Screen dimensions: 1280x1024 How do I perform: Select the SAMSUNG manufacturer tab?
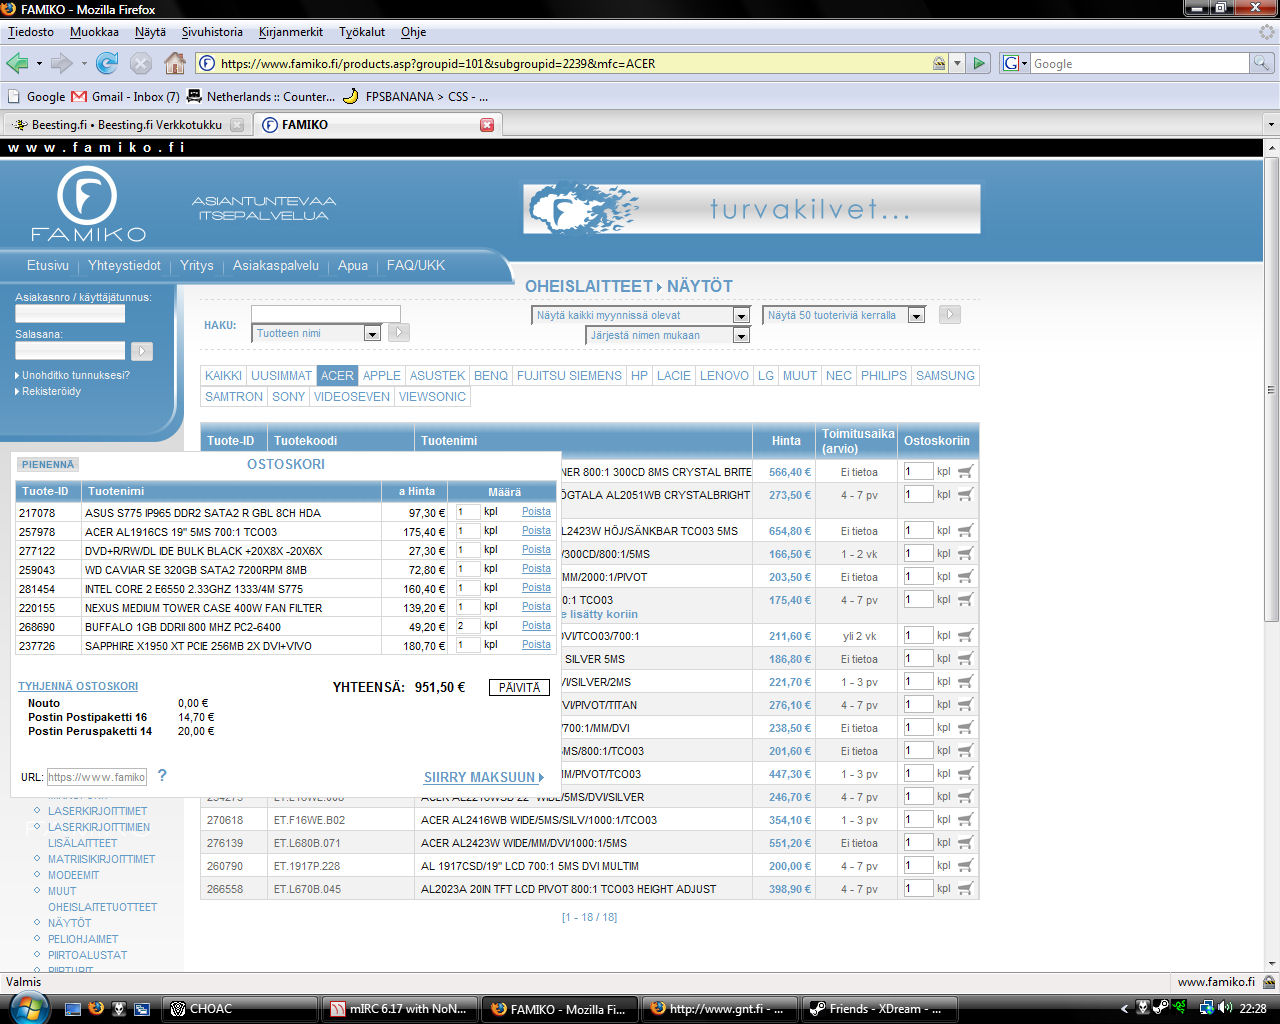click(x=945, y=376)
